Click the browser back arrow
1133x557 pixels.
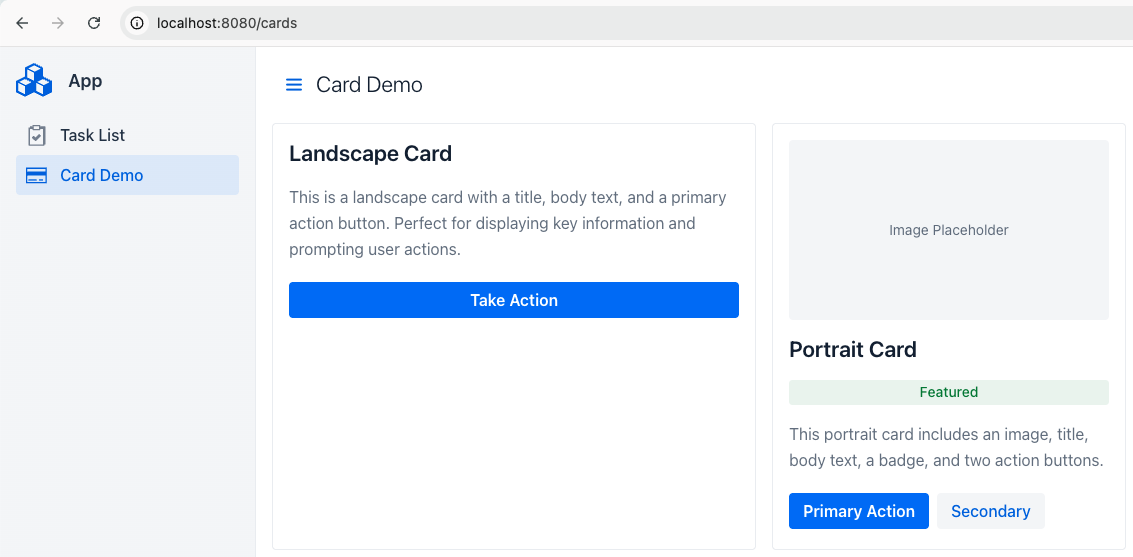click(22, 23)
